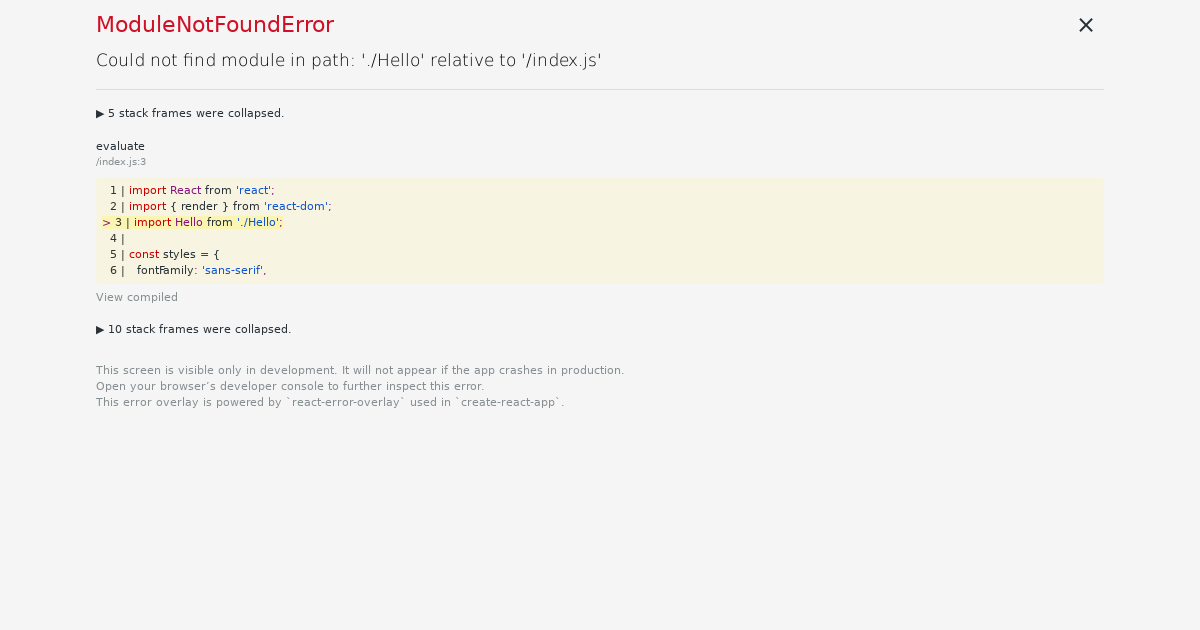Screen dimensions: 1200x630
Task: Click the yellow highlighted code block
Action: [600, 230]
